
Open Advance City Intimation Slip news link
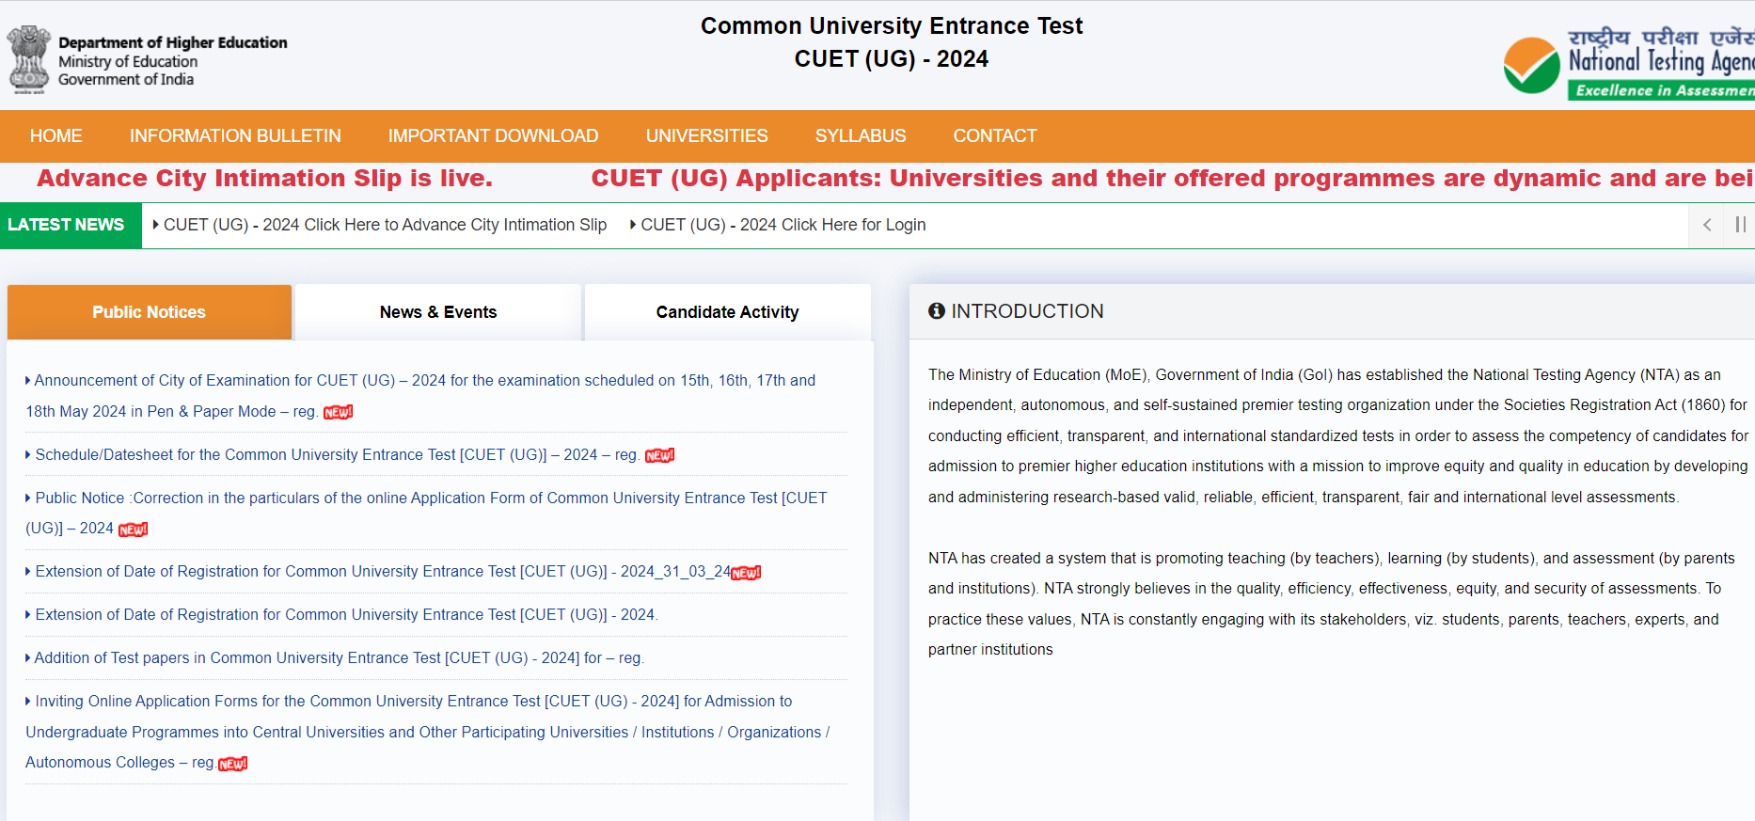pos(385,225)
